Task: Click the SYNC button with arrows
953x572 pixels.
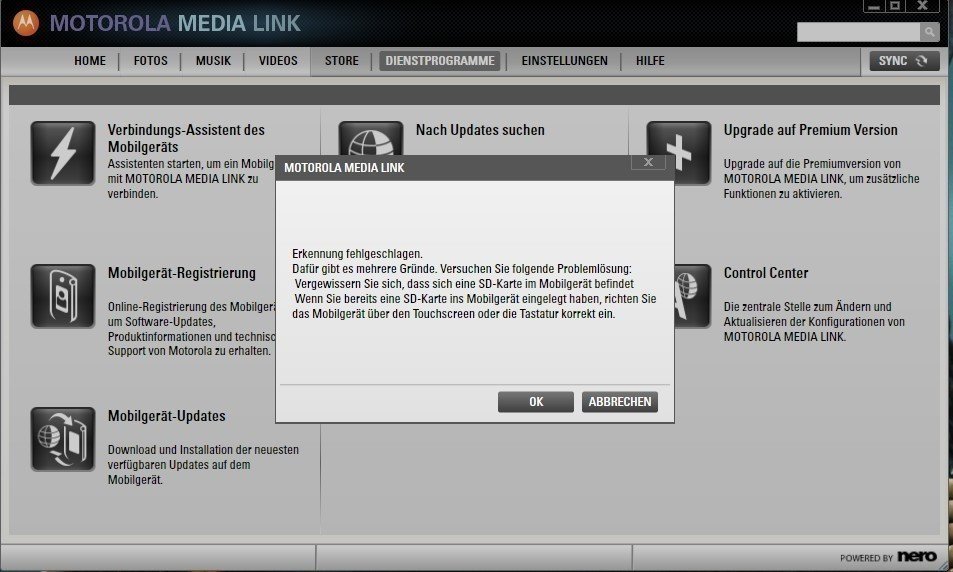Action: click(x=904, y=61)
